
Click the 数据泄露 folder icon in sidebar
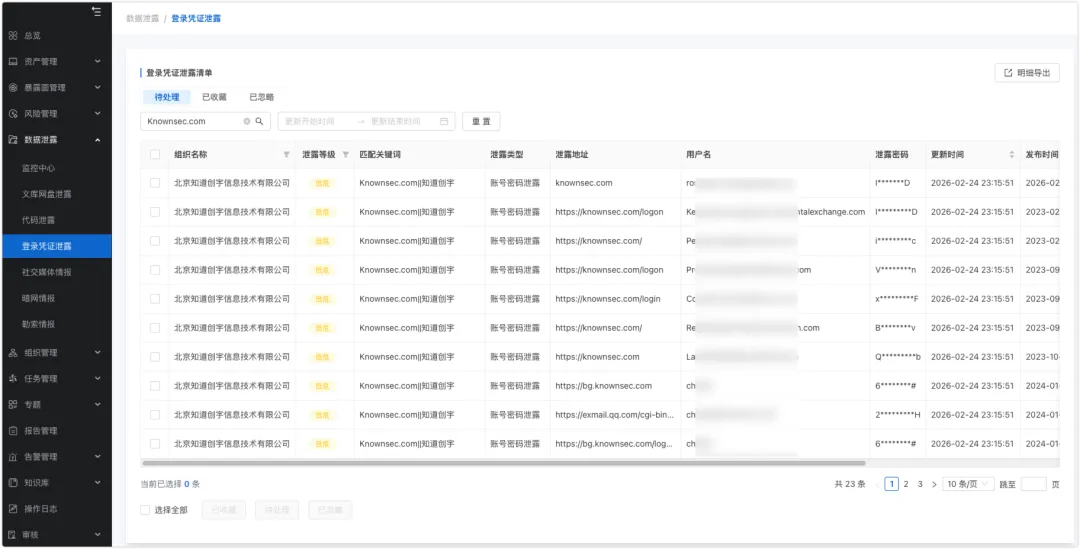tap(12, 139)
